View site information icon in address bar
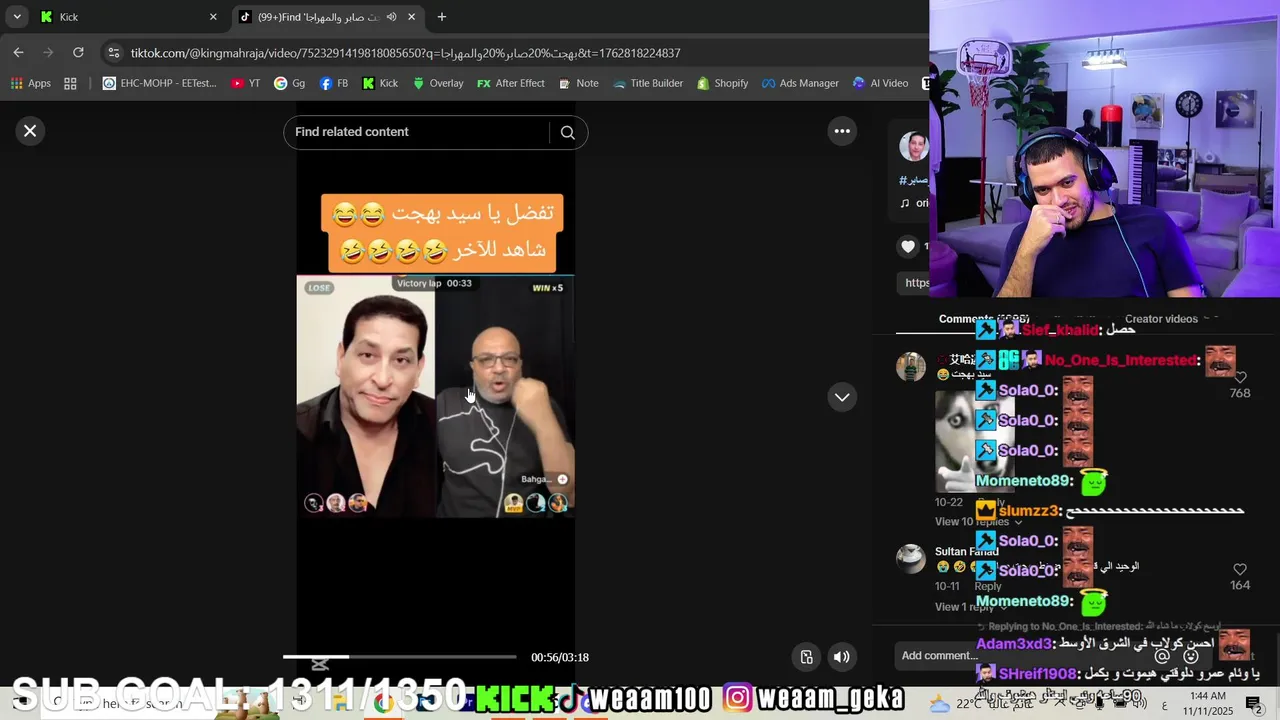 113,53
